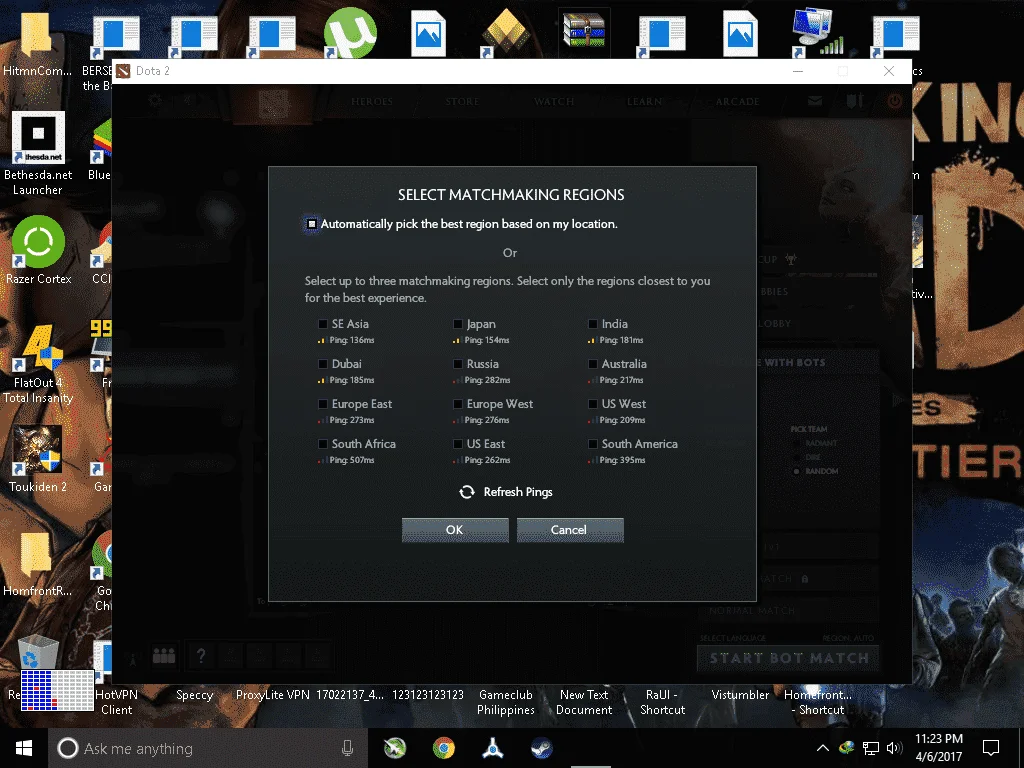This screenshot has height=768, width=1024.
Task: Open the Windows Start menu
Action: pos(24,748)
